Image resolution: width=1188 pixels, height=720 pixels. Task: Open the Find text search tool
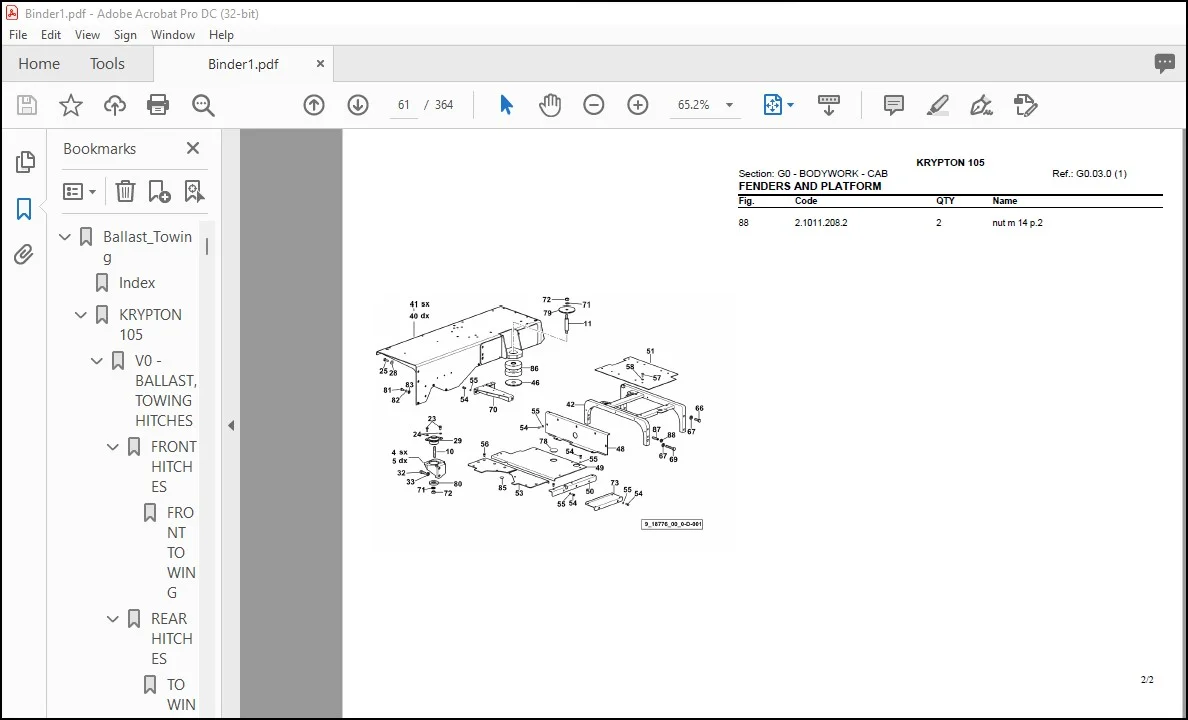click(203, 105)
